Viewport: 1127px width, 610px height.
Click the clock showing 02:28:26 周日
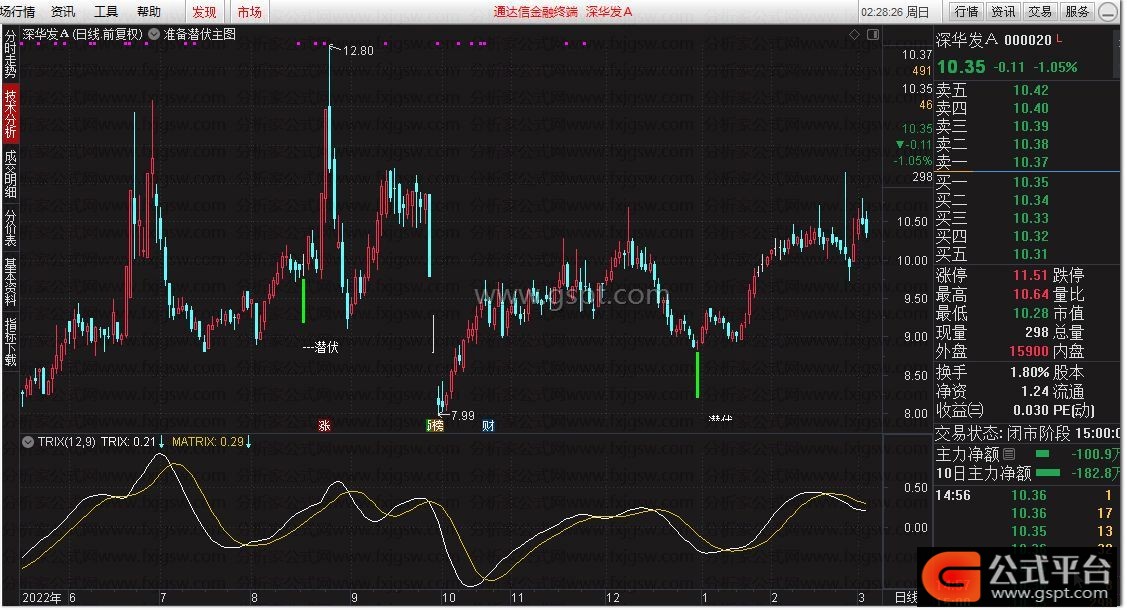pyautogui.click(x=895, y=12)
